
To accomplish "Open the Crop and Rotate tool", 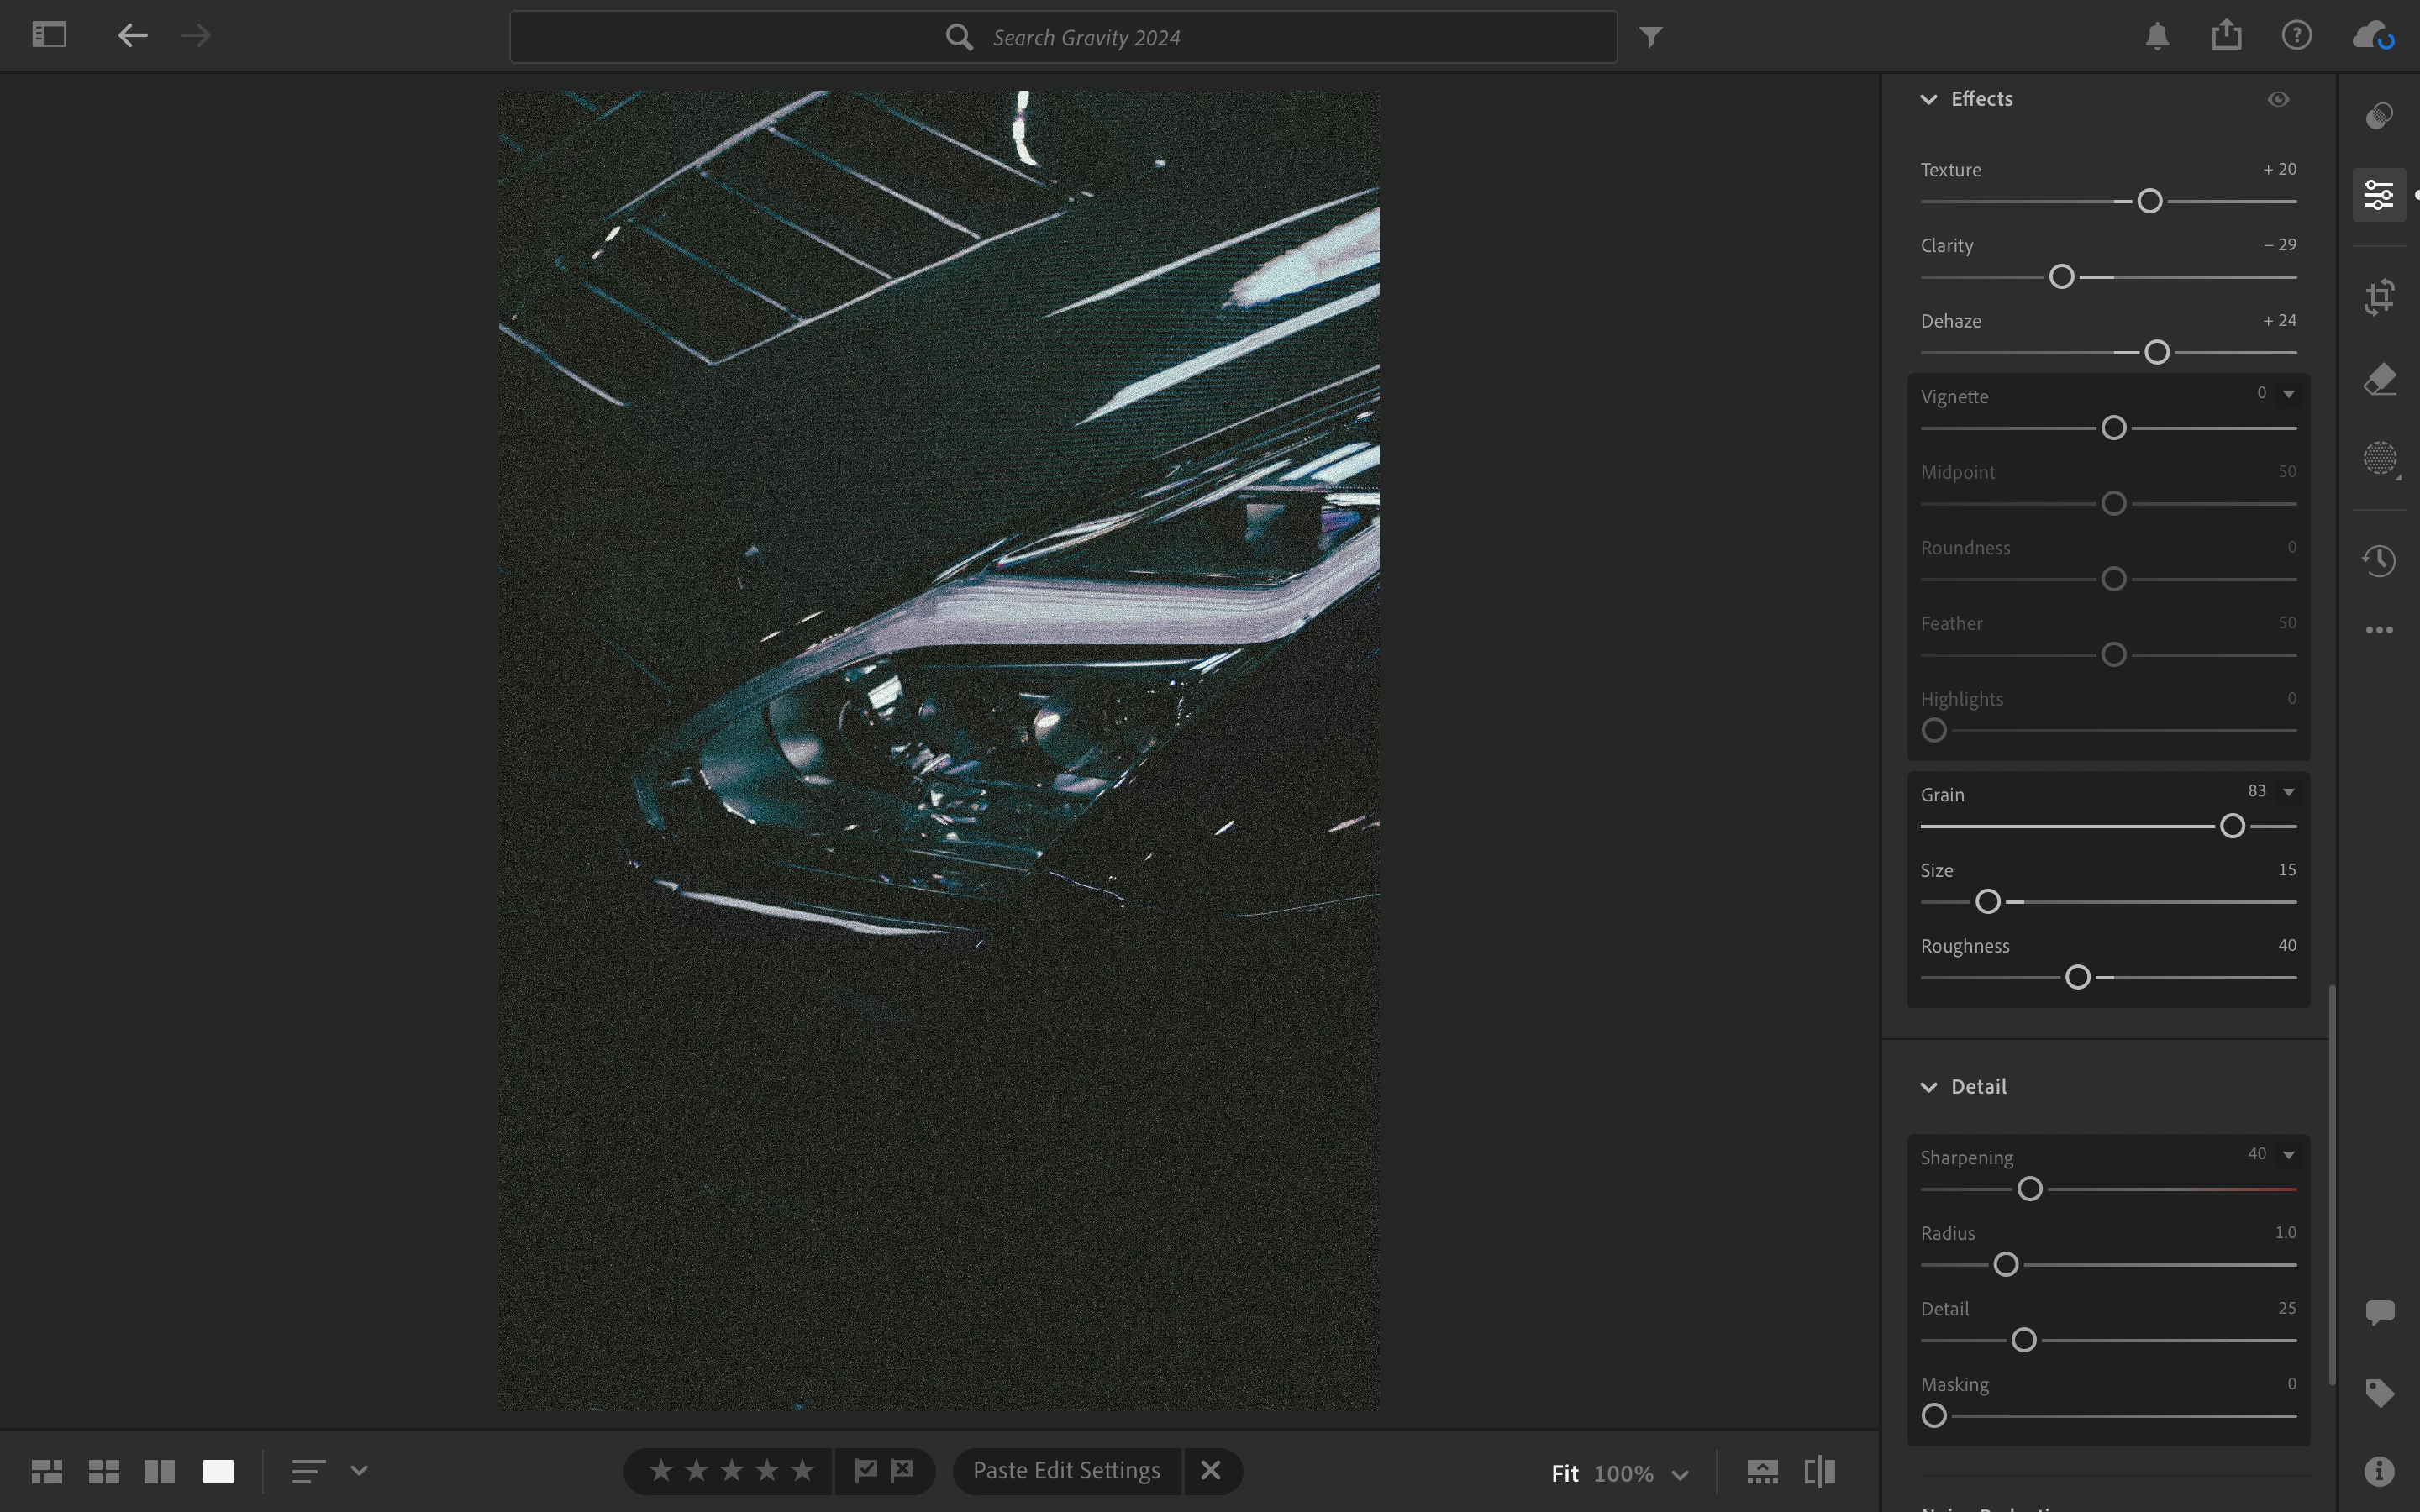I will [2379, 297].
